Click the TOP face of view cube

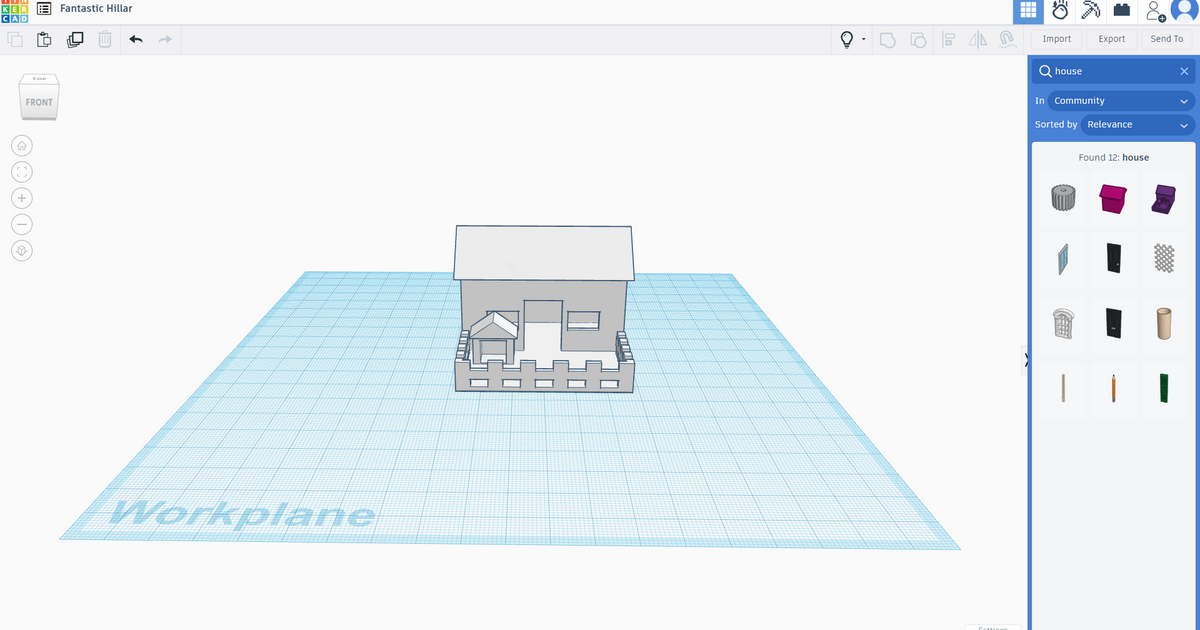[x=39, y=79]
